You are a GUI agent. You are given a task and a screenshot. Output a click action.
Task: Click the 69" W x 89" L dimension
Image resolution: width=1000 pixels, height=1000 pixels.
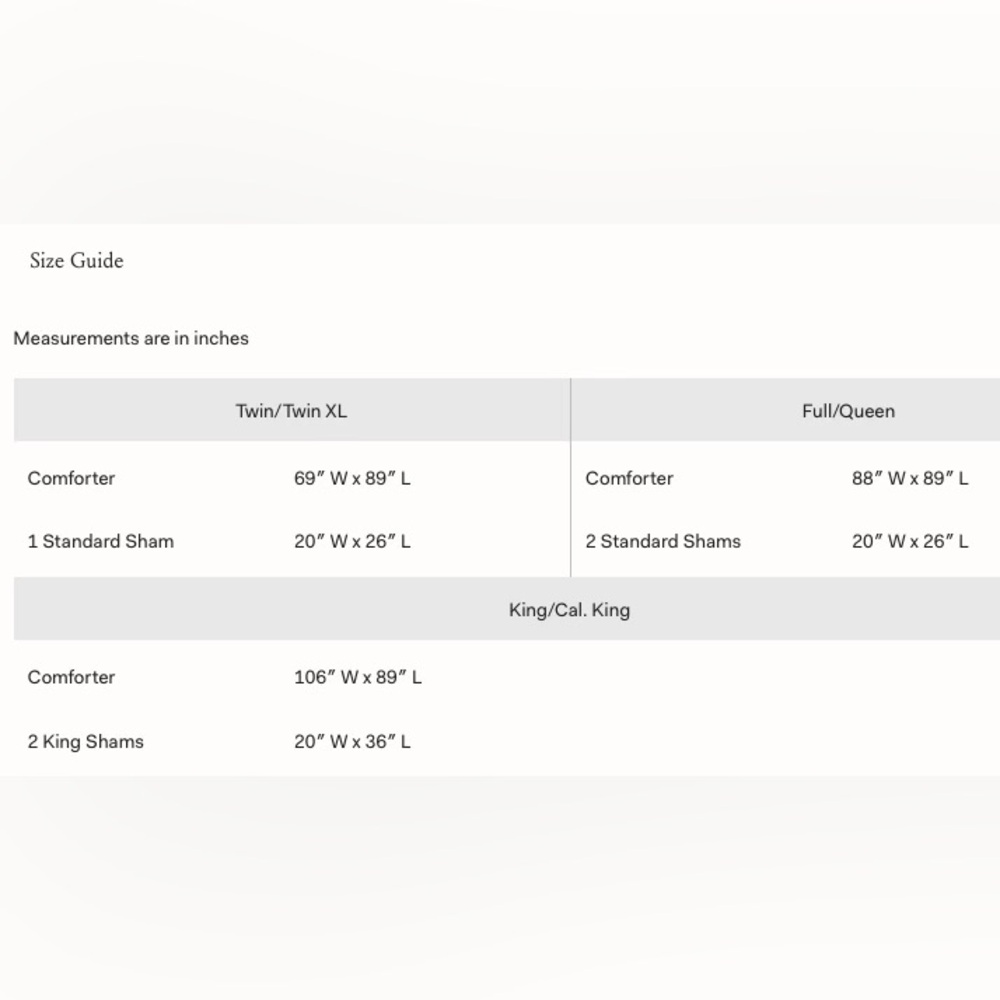352,478
